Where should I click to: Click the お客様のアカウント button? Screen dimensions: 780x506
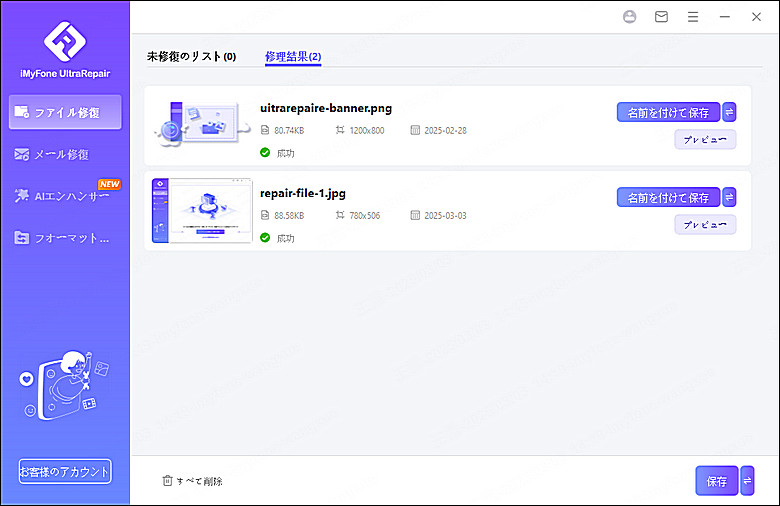(x=65, y=471)
